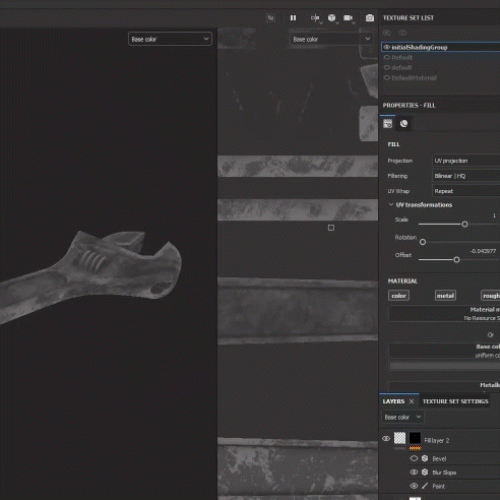This screenshot has height=500, width=500.
Task: Select the Layers tab
Action: (394, 401)
